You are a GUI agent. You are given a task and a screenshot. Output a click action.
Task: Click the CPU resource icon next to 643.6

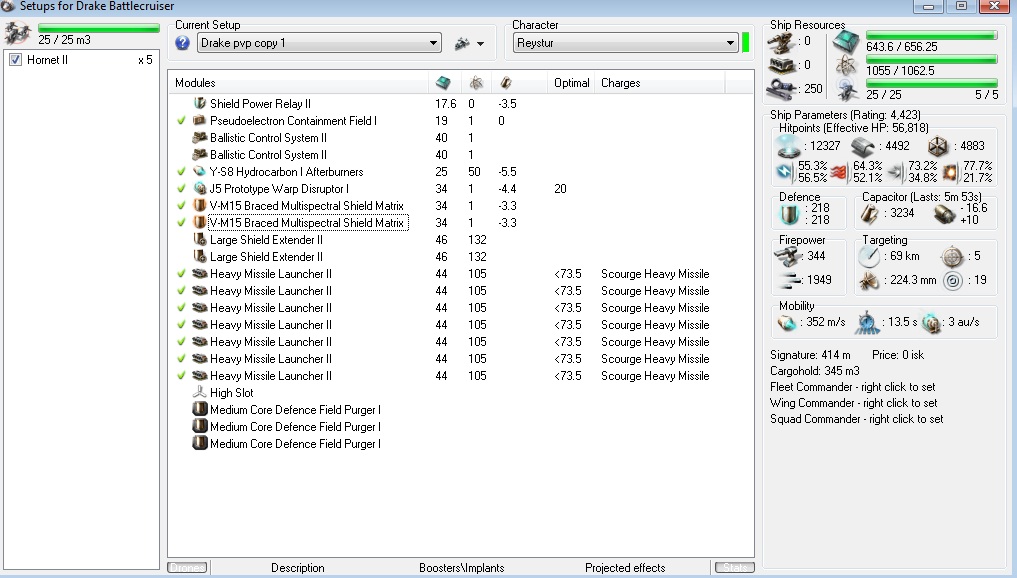pyautogui.click(x=846, y=42)
